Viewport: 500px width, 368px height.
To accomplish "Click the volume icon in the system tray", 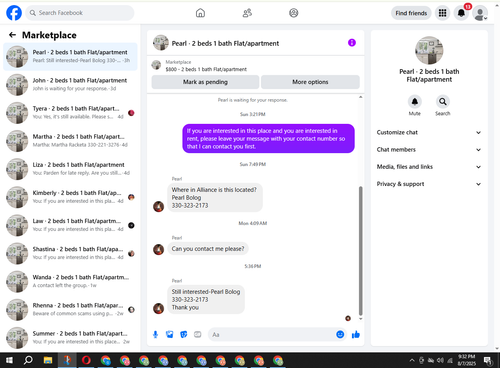I will pyautogui.click(x=440, y=360).
